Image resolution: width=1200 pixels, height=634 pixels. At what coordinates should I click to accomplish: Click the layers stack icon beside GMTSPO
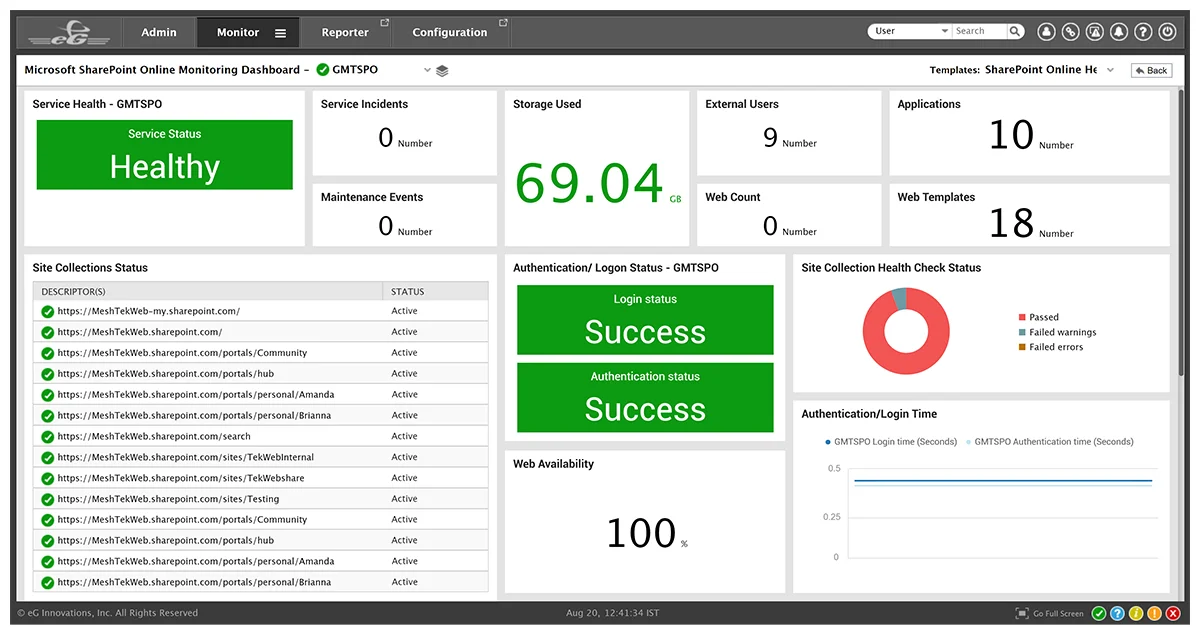pos(442,71)
